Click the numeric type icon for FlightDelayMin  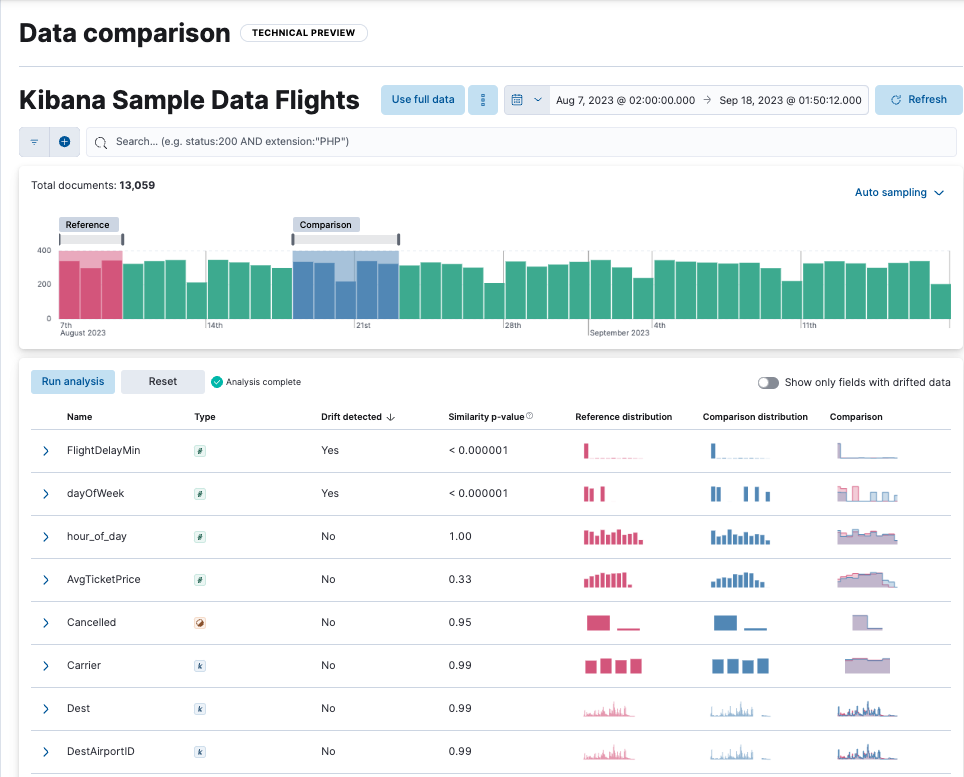[199, 450]
